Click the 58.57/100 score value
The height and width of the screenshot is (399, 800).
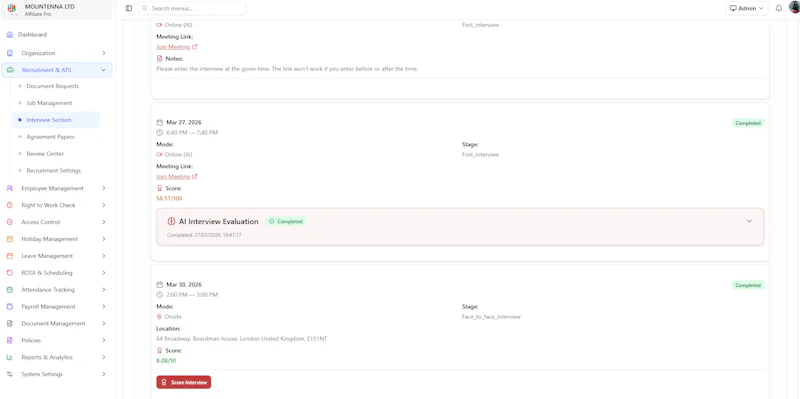(x=169, y=198)
